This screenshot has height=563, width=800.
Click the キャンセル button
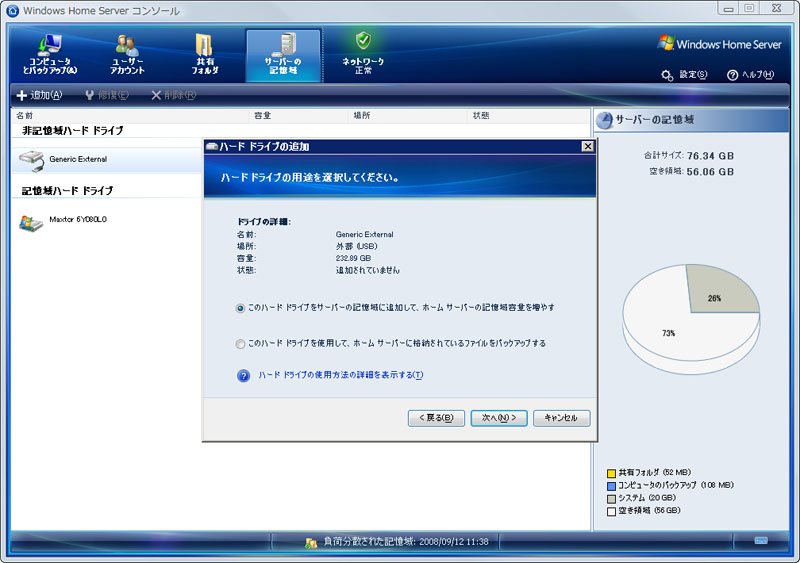click(x=561, y=418)
